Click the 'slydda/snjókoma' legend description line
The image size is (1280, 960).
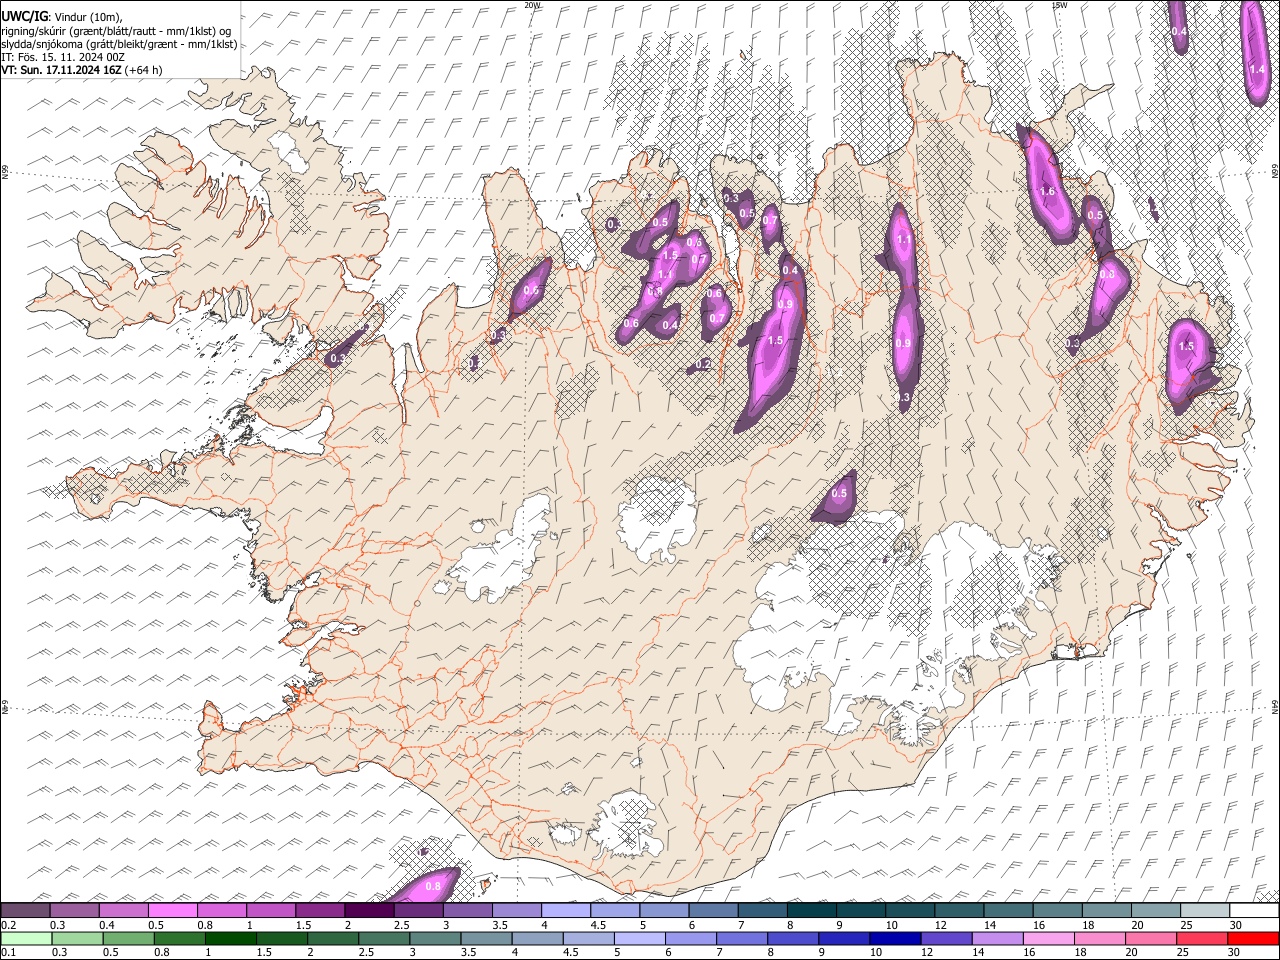[x=119, y=44]
